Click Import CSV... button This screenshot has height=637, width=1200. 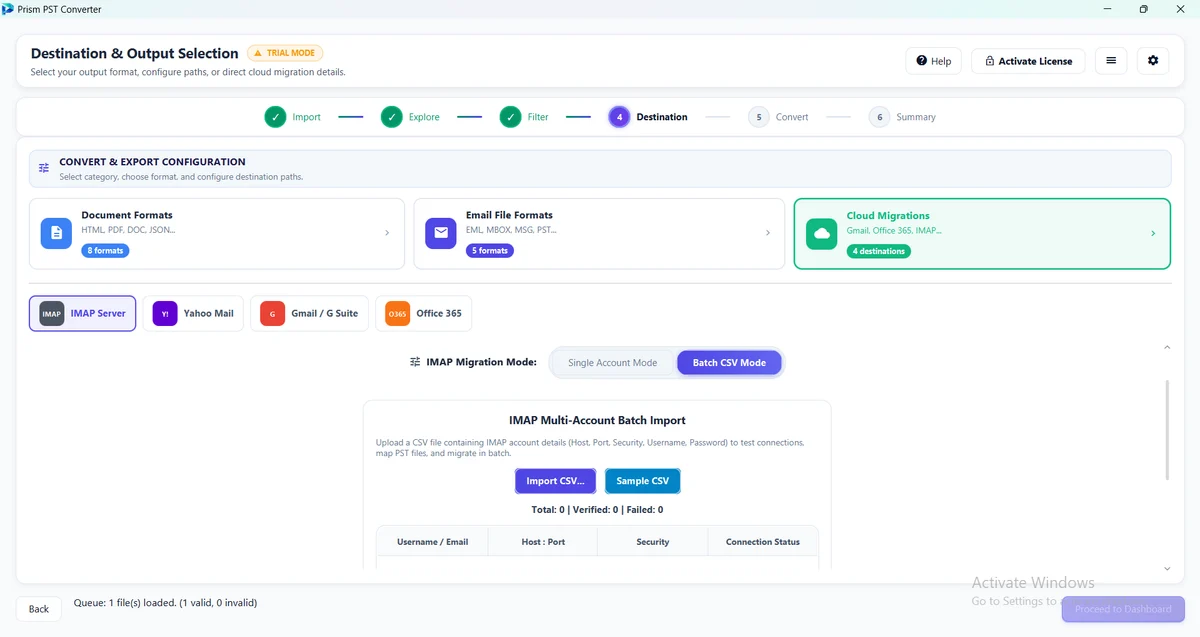point(555,481)
